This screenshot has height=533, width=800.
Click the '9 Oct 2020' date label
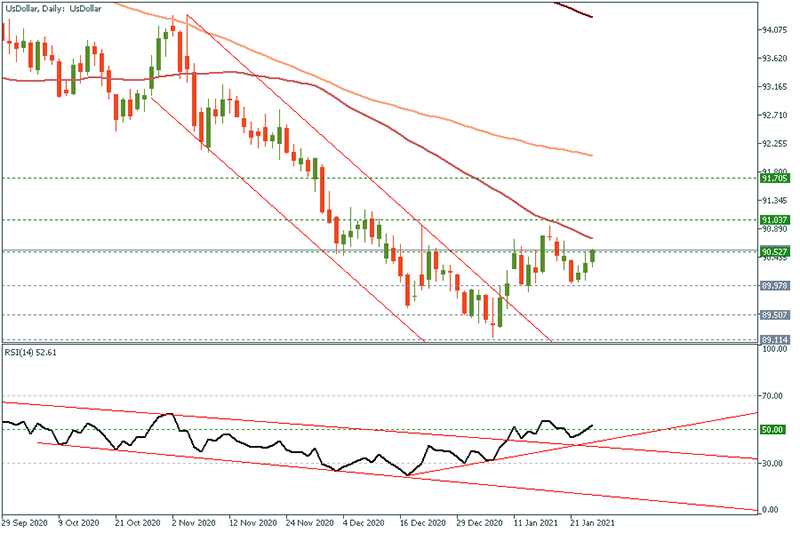point(78,523)
